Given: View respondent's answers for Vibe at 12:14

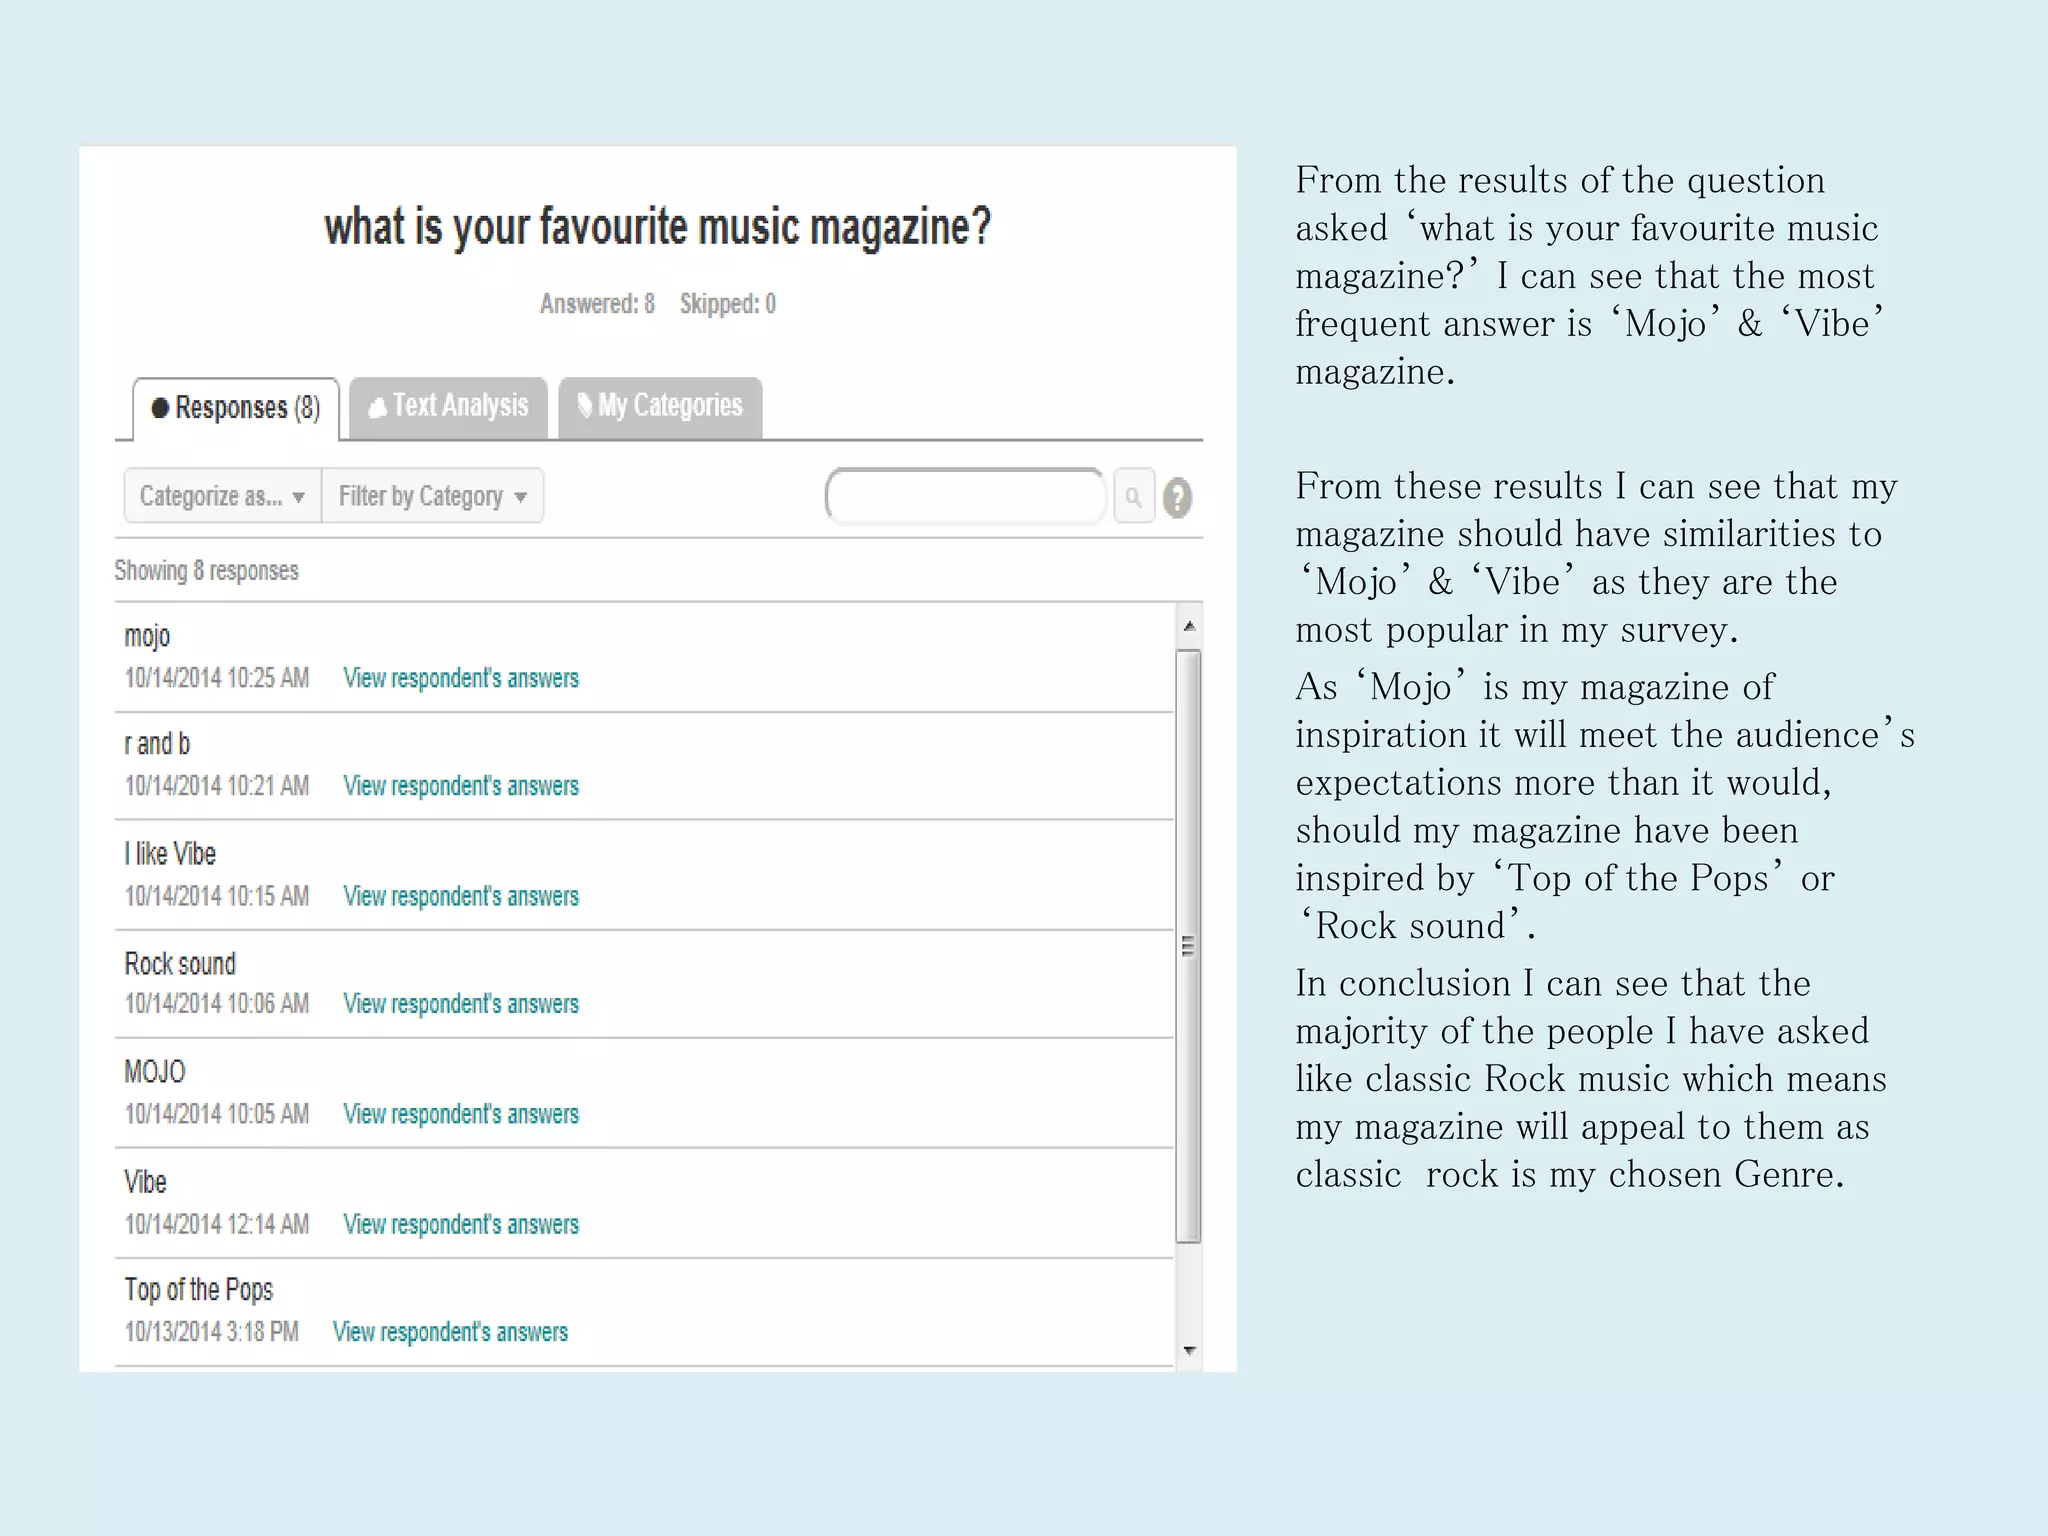Looking at the screenshot, I should (461, 1224).
